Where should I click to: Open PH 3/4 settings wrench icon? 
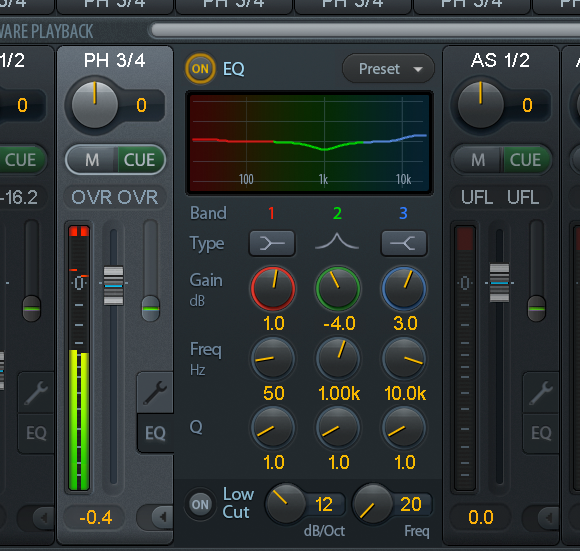(155, 392)
